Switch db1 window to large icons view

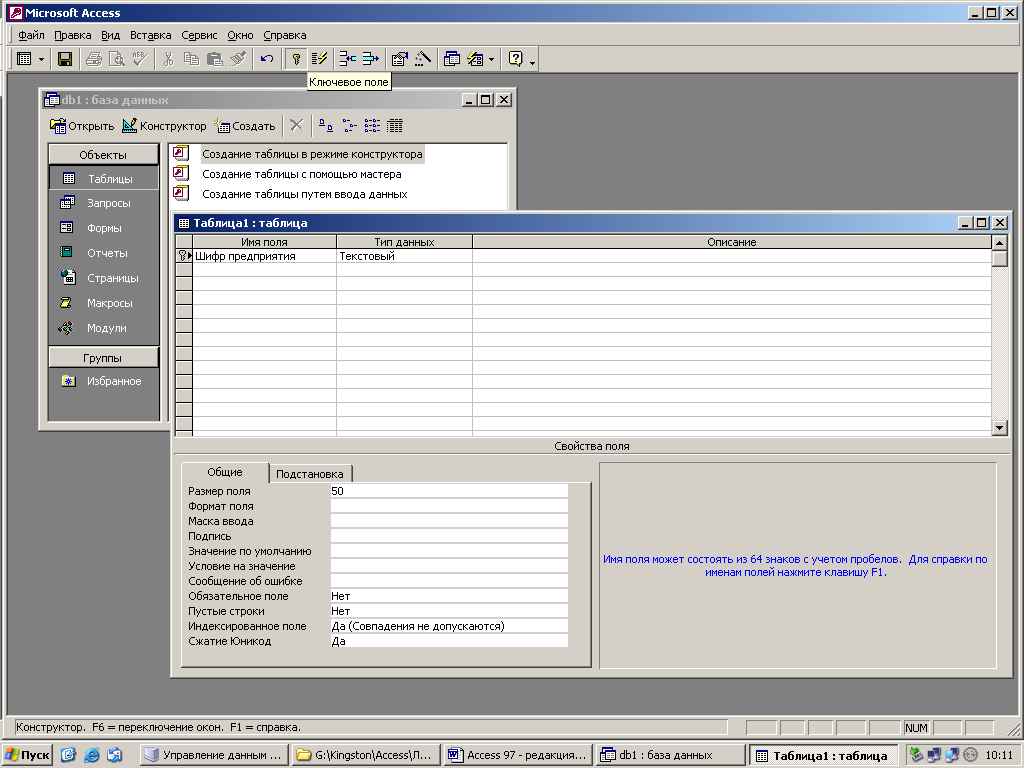click(x=326, y=125)
